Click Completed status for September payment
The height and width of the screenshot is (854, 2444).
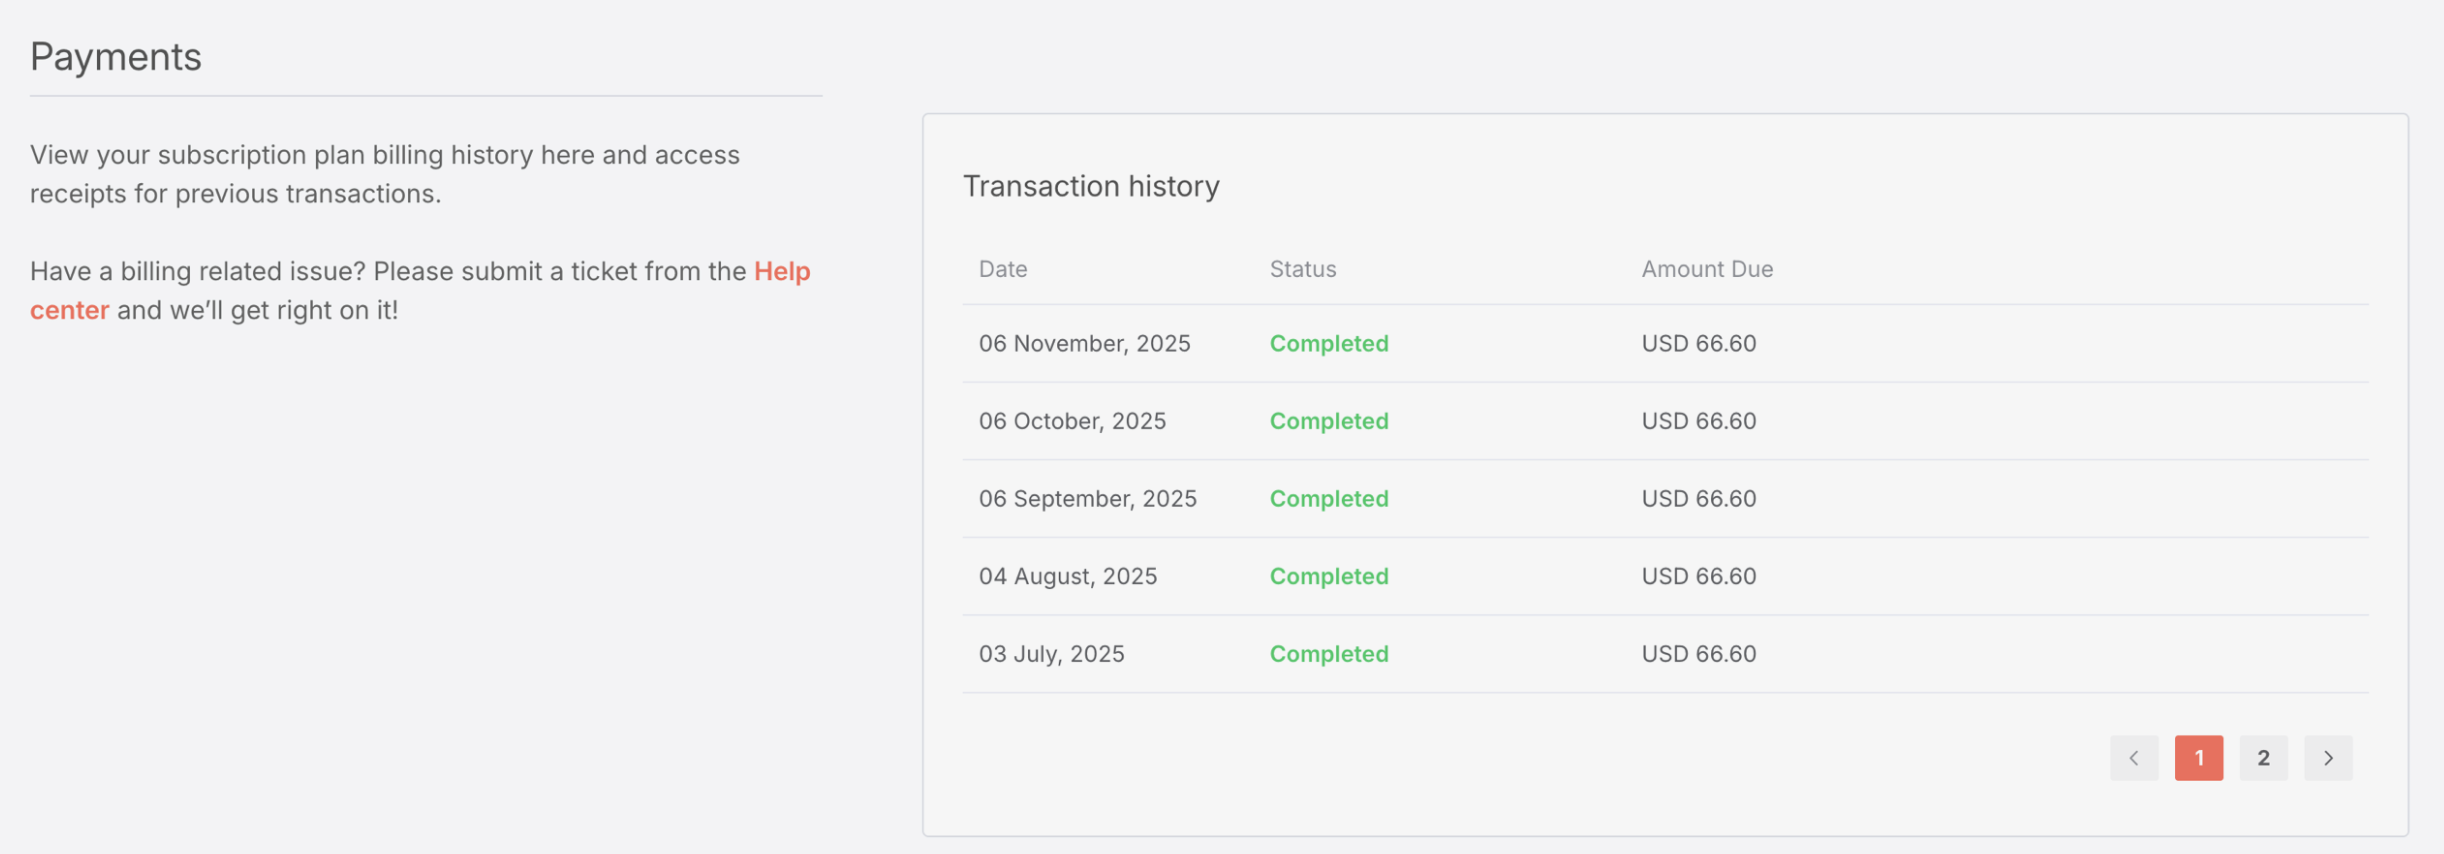coord(1328,498)
